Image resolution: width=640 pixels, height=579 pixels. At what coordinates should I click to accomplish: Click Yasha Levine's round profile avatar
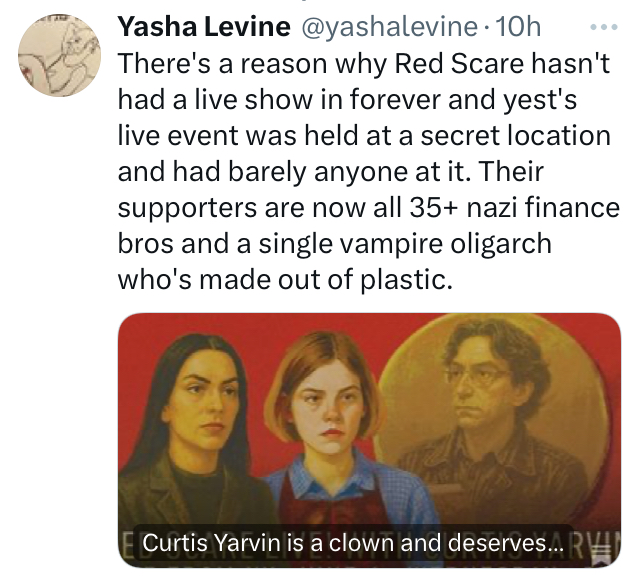click(59, 55)
